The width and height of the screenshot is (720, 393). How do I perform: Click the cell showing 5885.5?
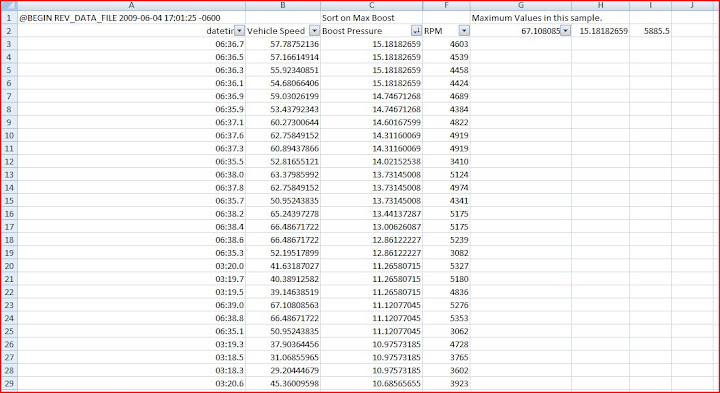coord(650,31)
